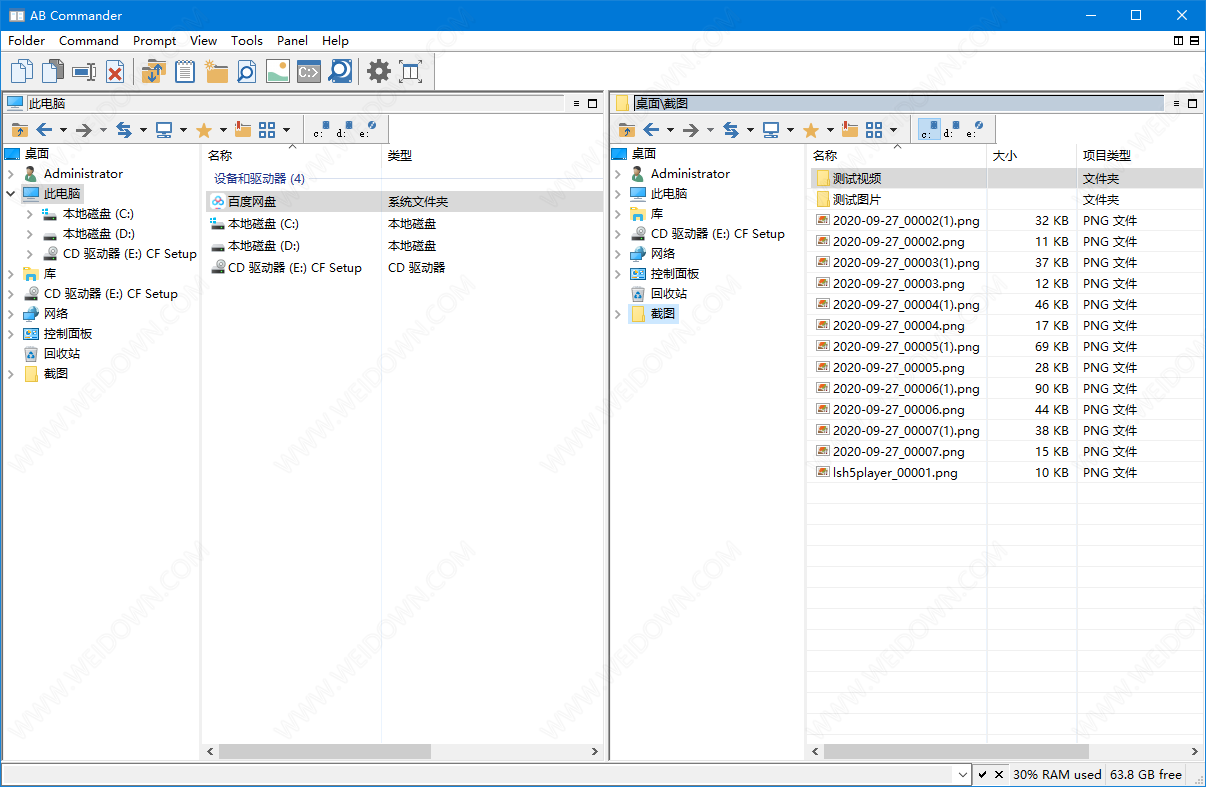Select drive c: toggle in right panel
The height and width of the screenshot is (787, 1206).
(930, 130)
